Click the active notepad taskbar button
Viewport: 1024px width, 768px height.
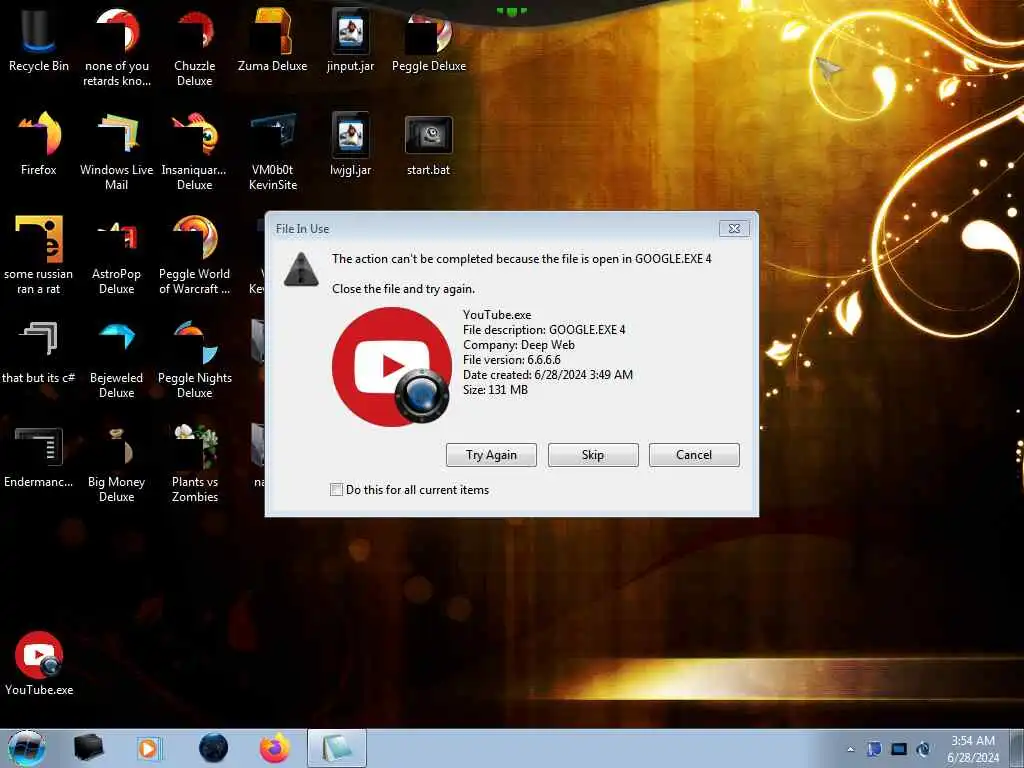tap(336, 748)
